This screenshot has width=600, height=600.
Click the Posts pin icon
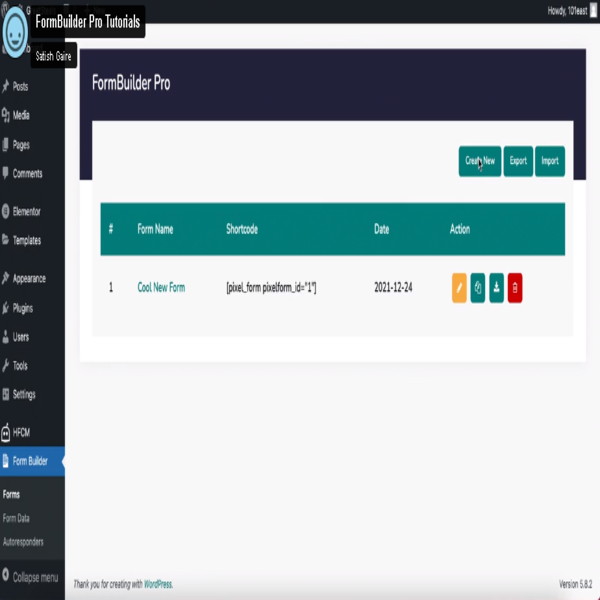point(5,86)
